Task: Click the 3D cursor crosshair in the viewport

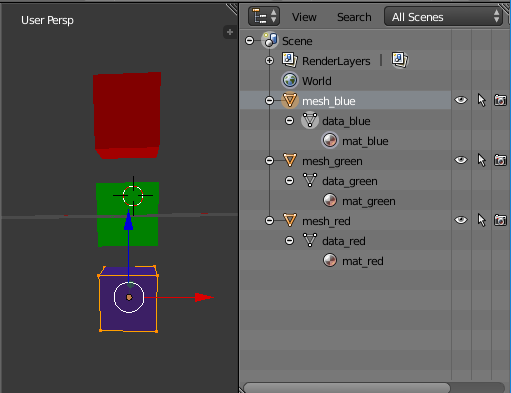Action: (x=133, y=196)
